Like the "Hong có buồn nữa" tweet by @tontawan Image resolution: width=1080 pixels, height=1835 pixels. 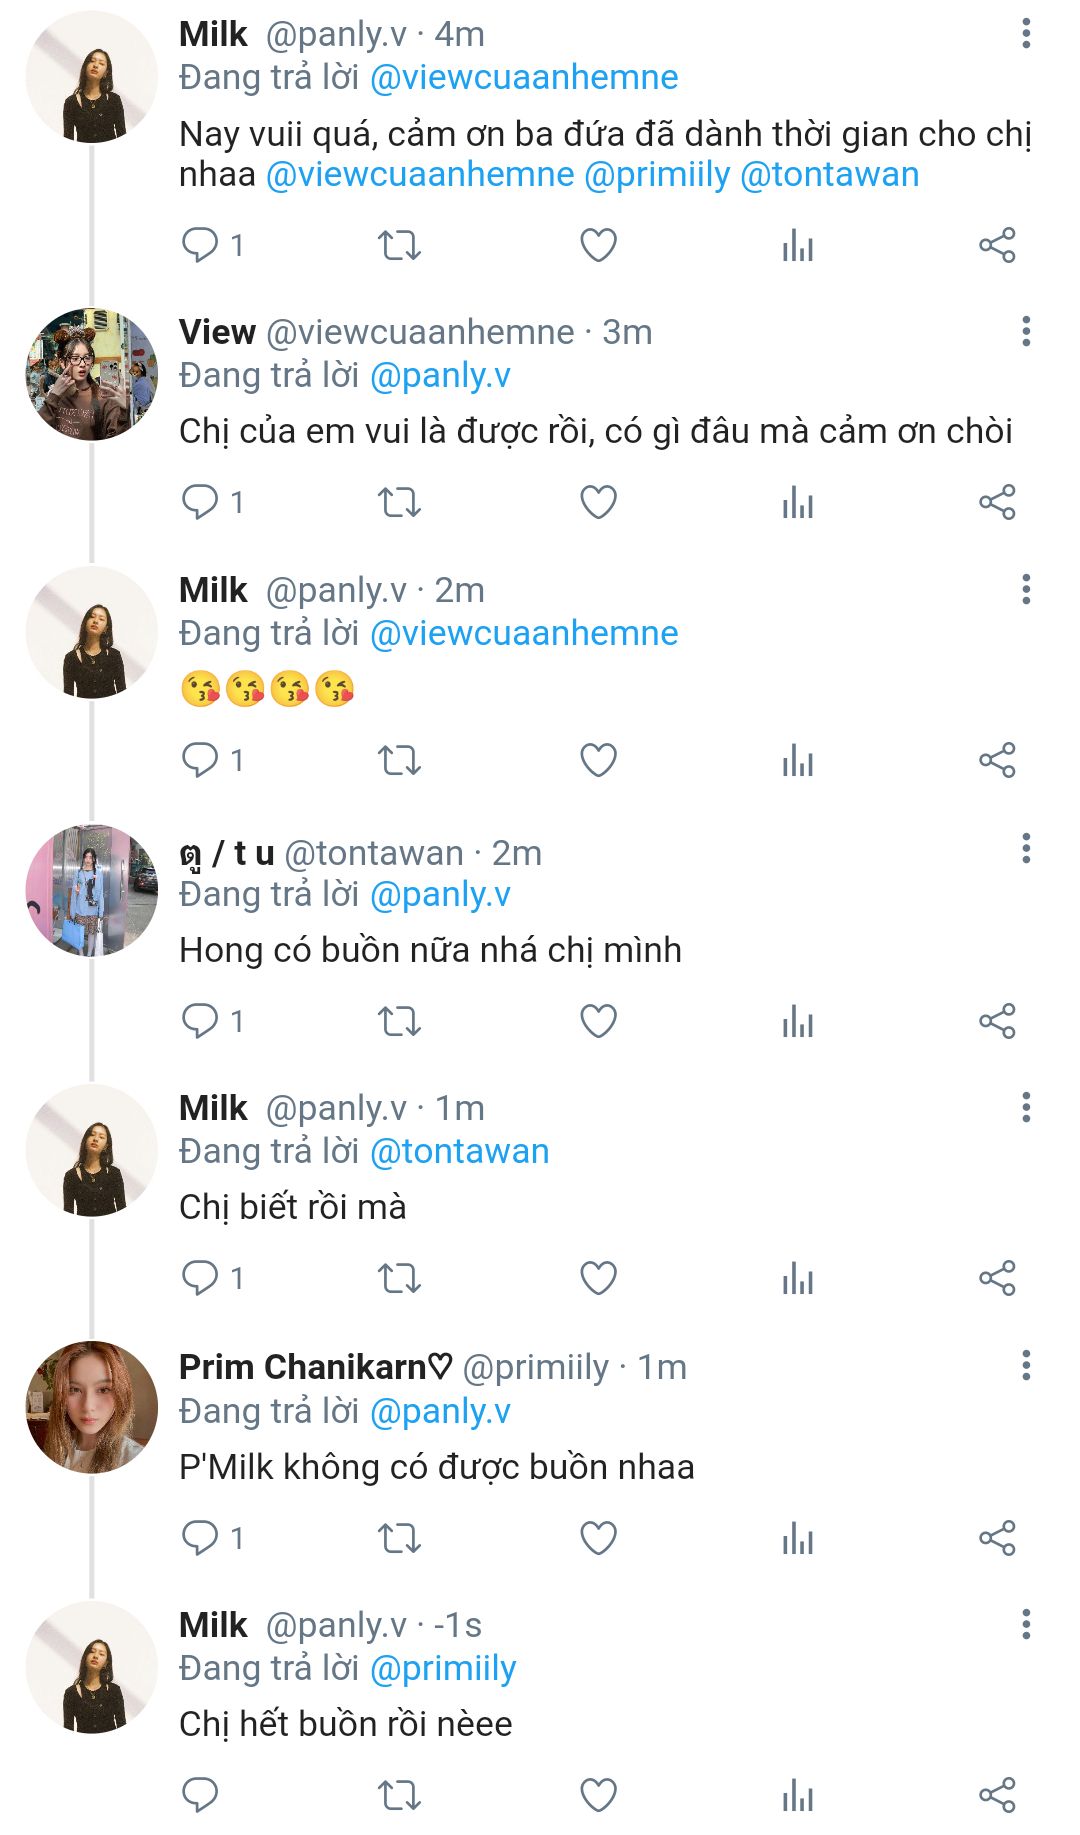click(x=598, y=1021)
